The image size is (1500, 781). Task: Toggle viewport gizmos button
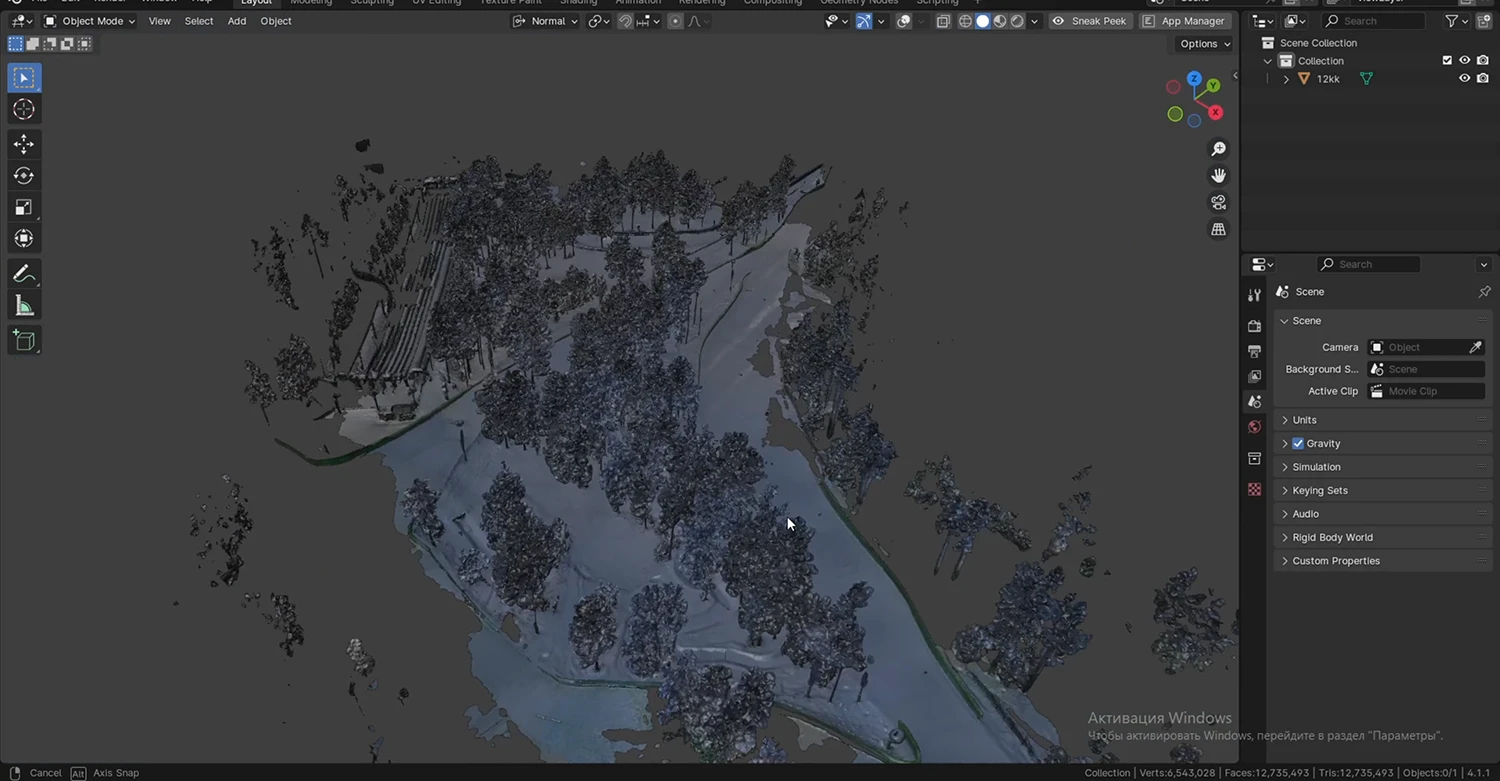tap(864, 21)
